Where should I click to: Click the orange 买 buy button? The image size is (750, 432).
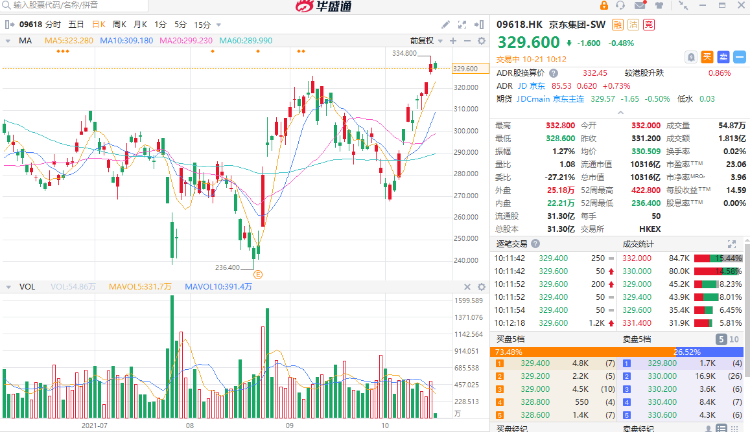707,57
